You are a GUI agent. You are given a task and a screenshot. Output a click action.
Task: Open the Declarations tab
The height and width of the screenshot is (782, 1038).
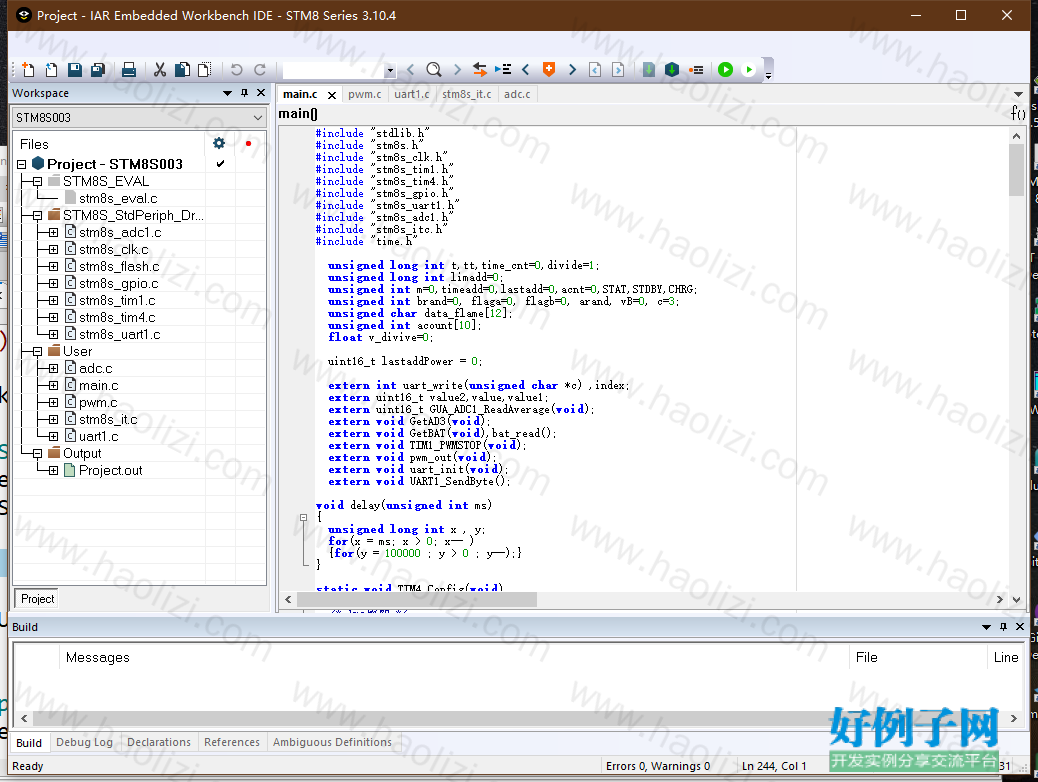[x=159, y=742]
